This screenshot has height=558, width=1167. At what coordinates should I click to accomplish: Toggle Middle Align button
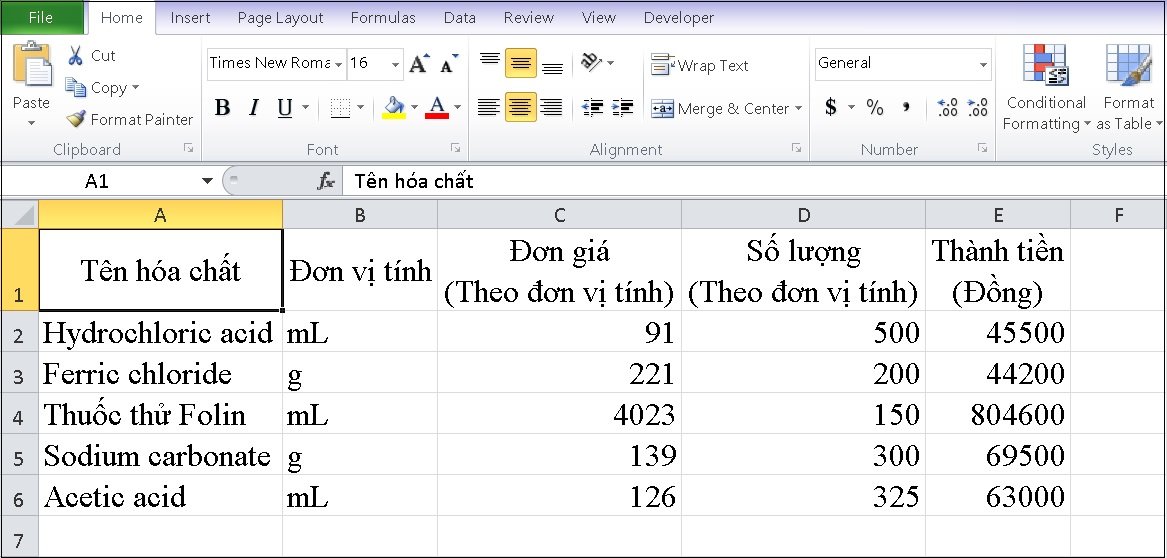pyautogui.click(x=520, y=63)
